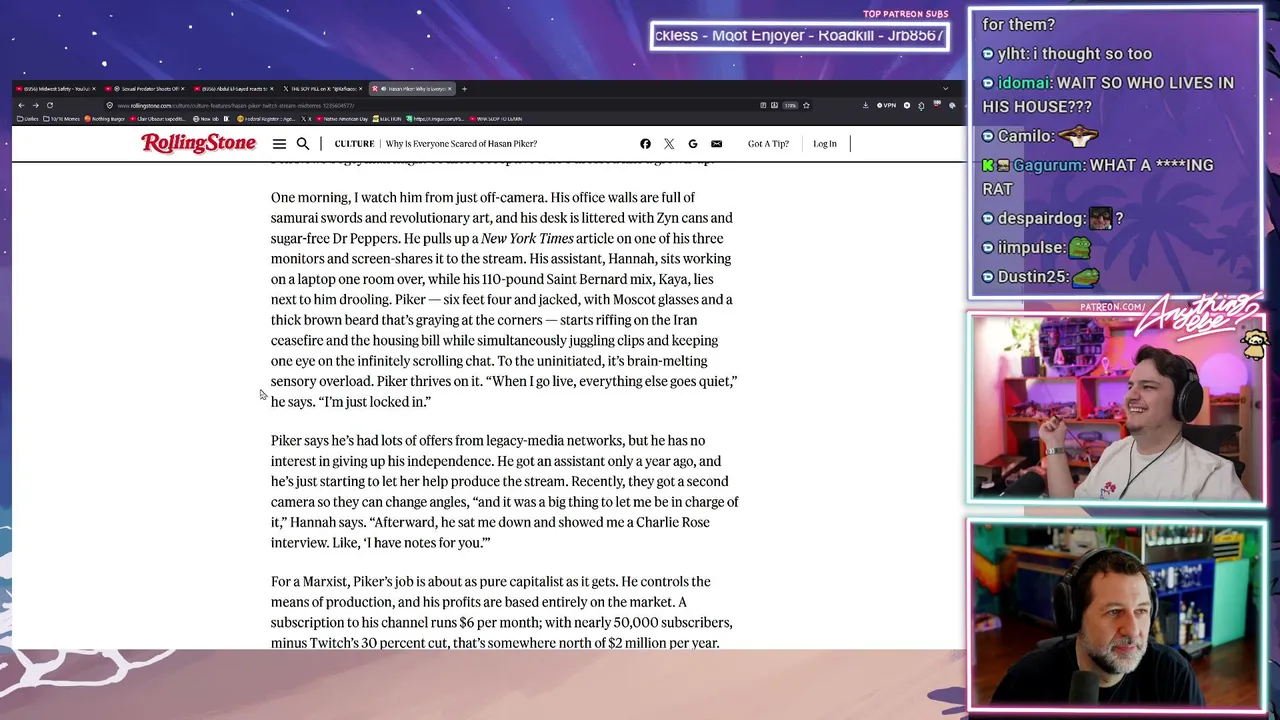The width and height of the screenshot is (1280, 720).
Task: Expand the tab list dropdown arrow
Action: click(945, 89)
